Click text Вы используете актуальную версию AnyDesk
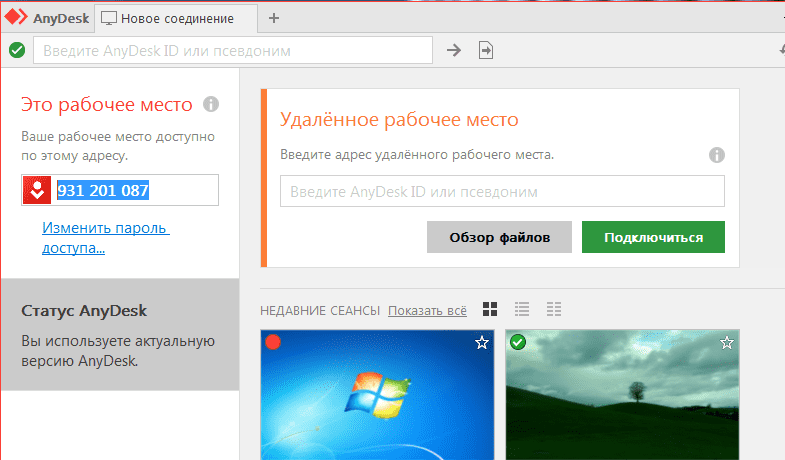 [x=118, y=351]
